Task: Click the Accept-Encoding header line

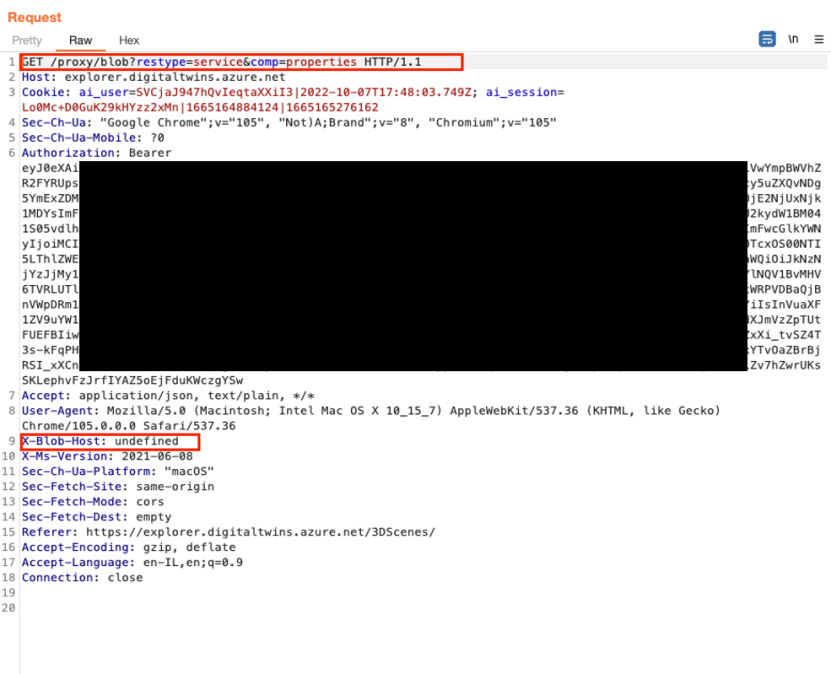Action: pos(129,547)
